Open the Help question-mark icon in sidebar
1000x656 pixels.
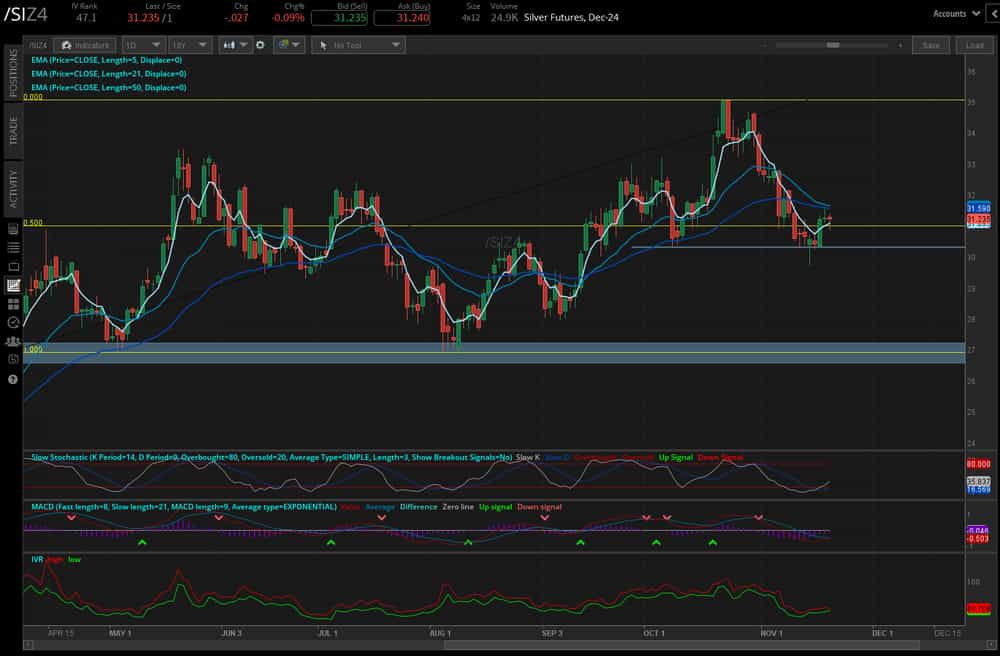[x=13, y=378]
